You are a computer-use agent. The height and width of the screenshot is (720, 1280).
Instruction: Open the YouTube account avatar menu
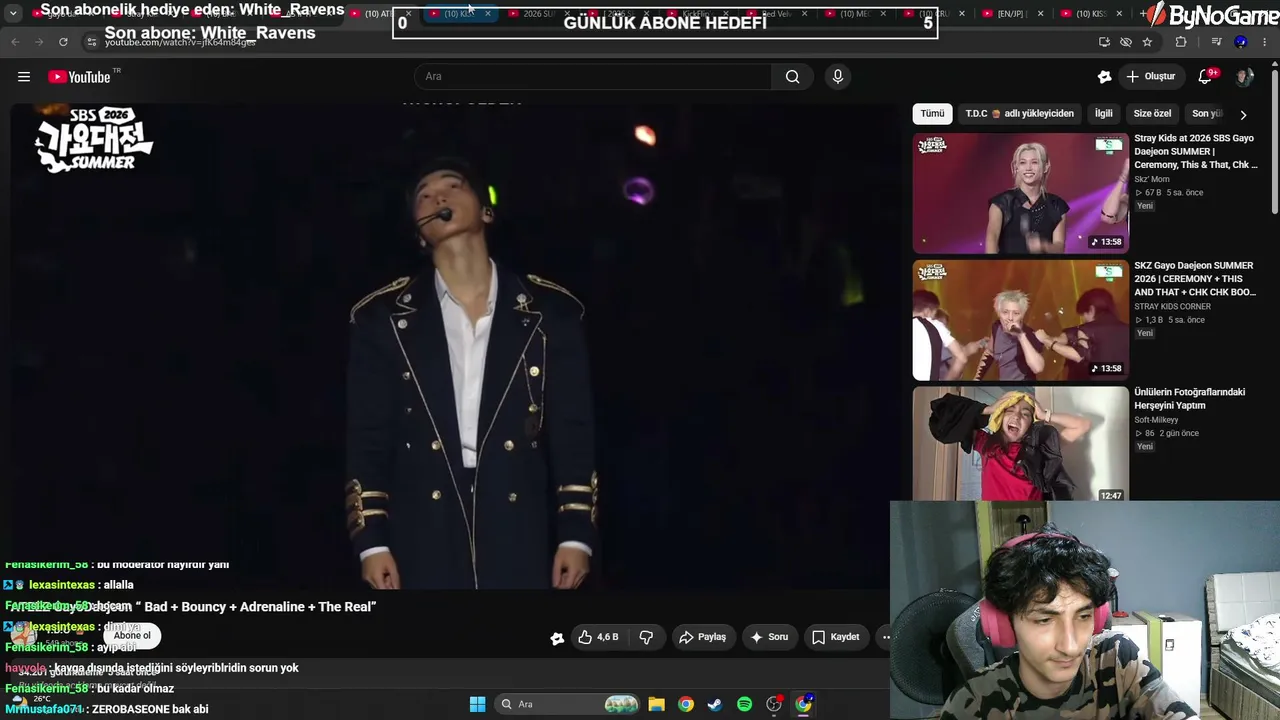tap(1244, 77)
